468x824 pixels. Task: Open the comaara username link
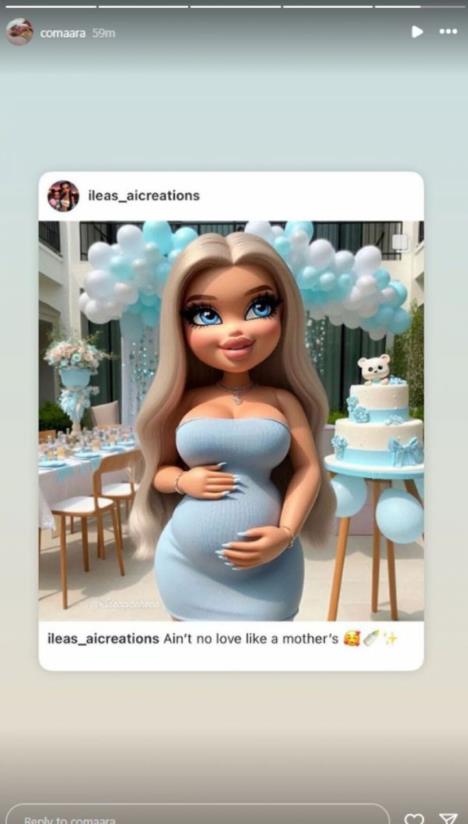point(63,33)
